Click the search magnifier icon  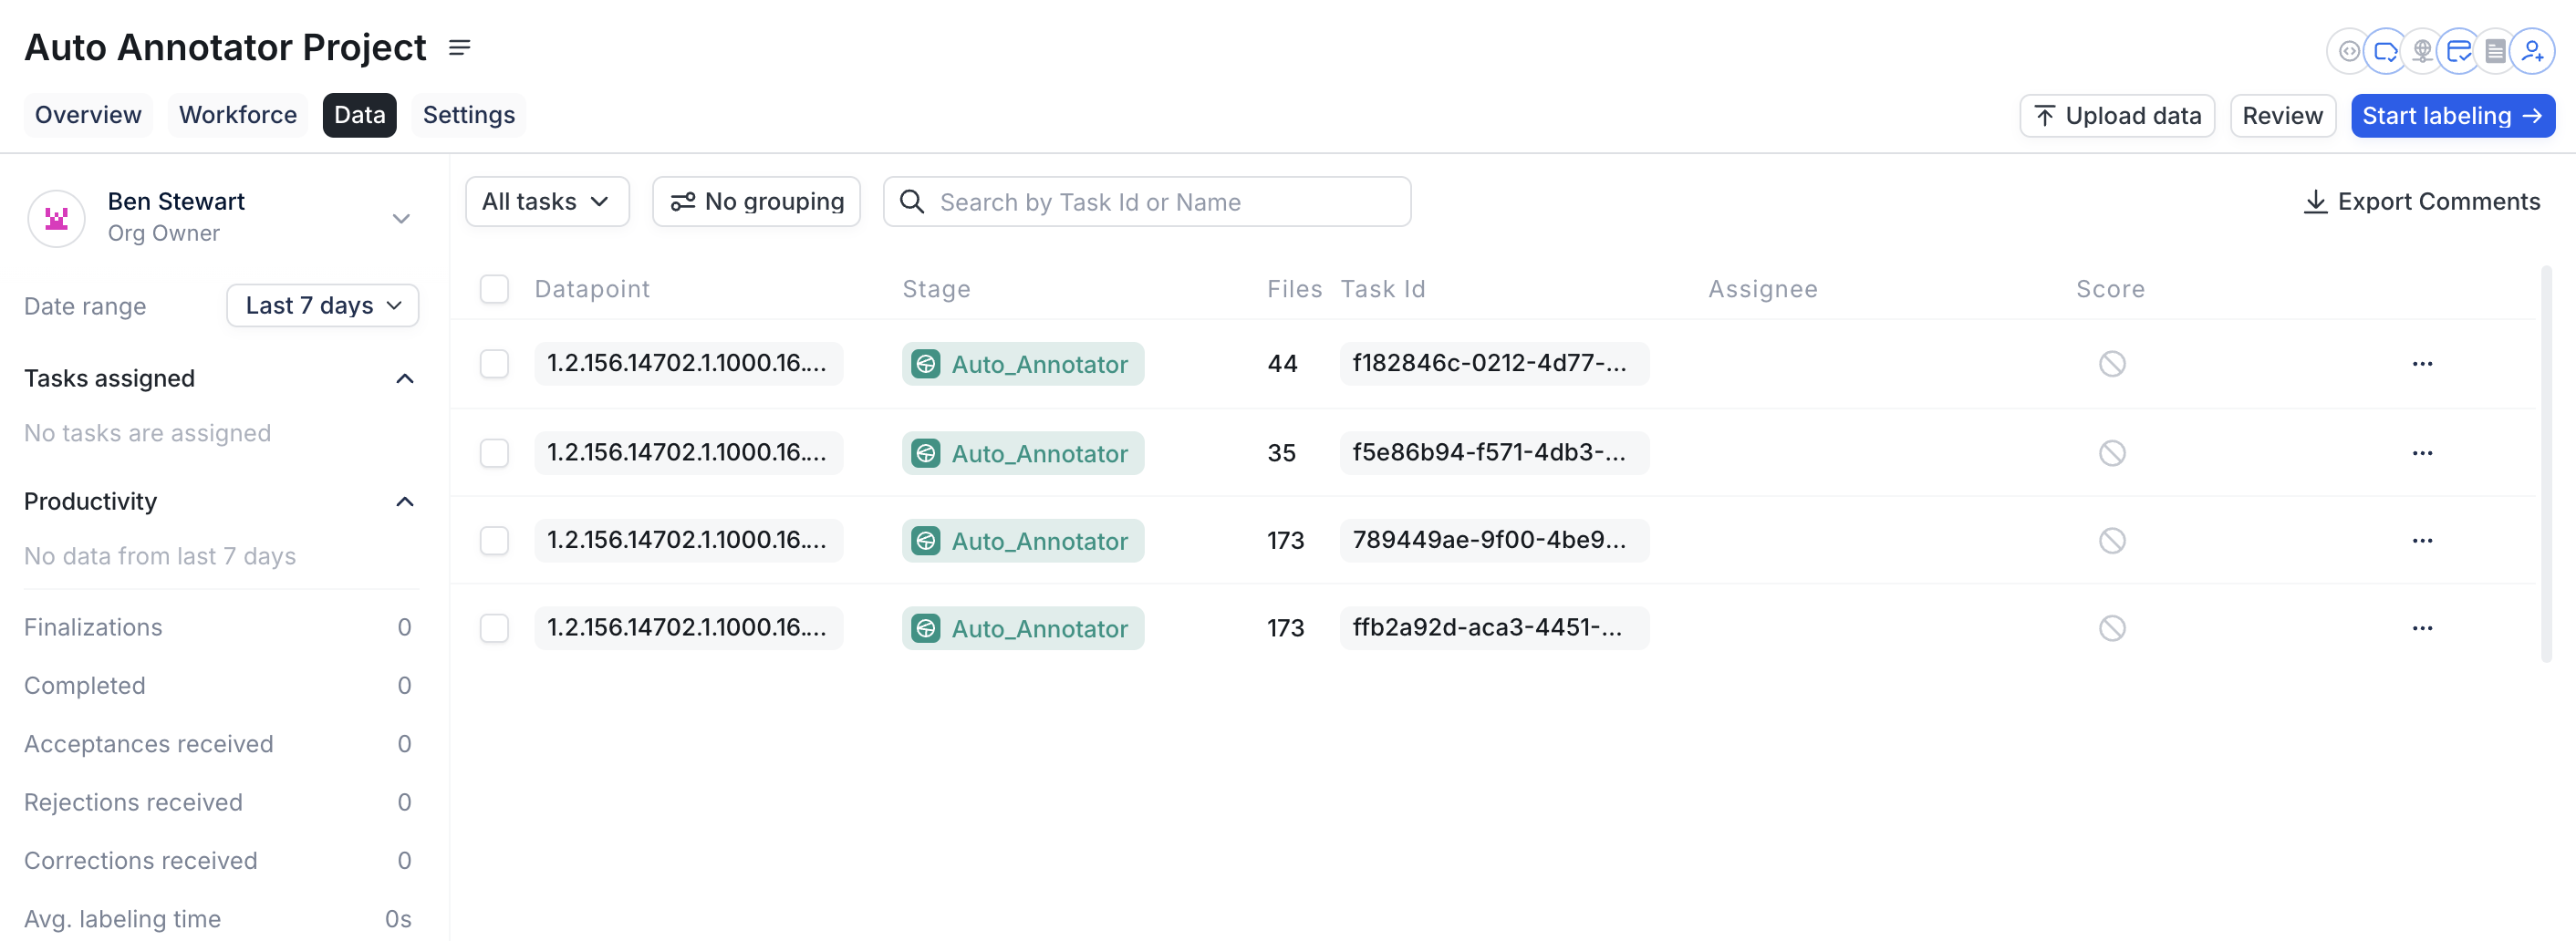click(912, 202)
